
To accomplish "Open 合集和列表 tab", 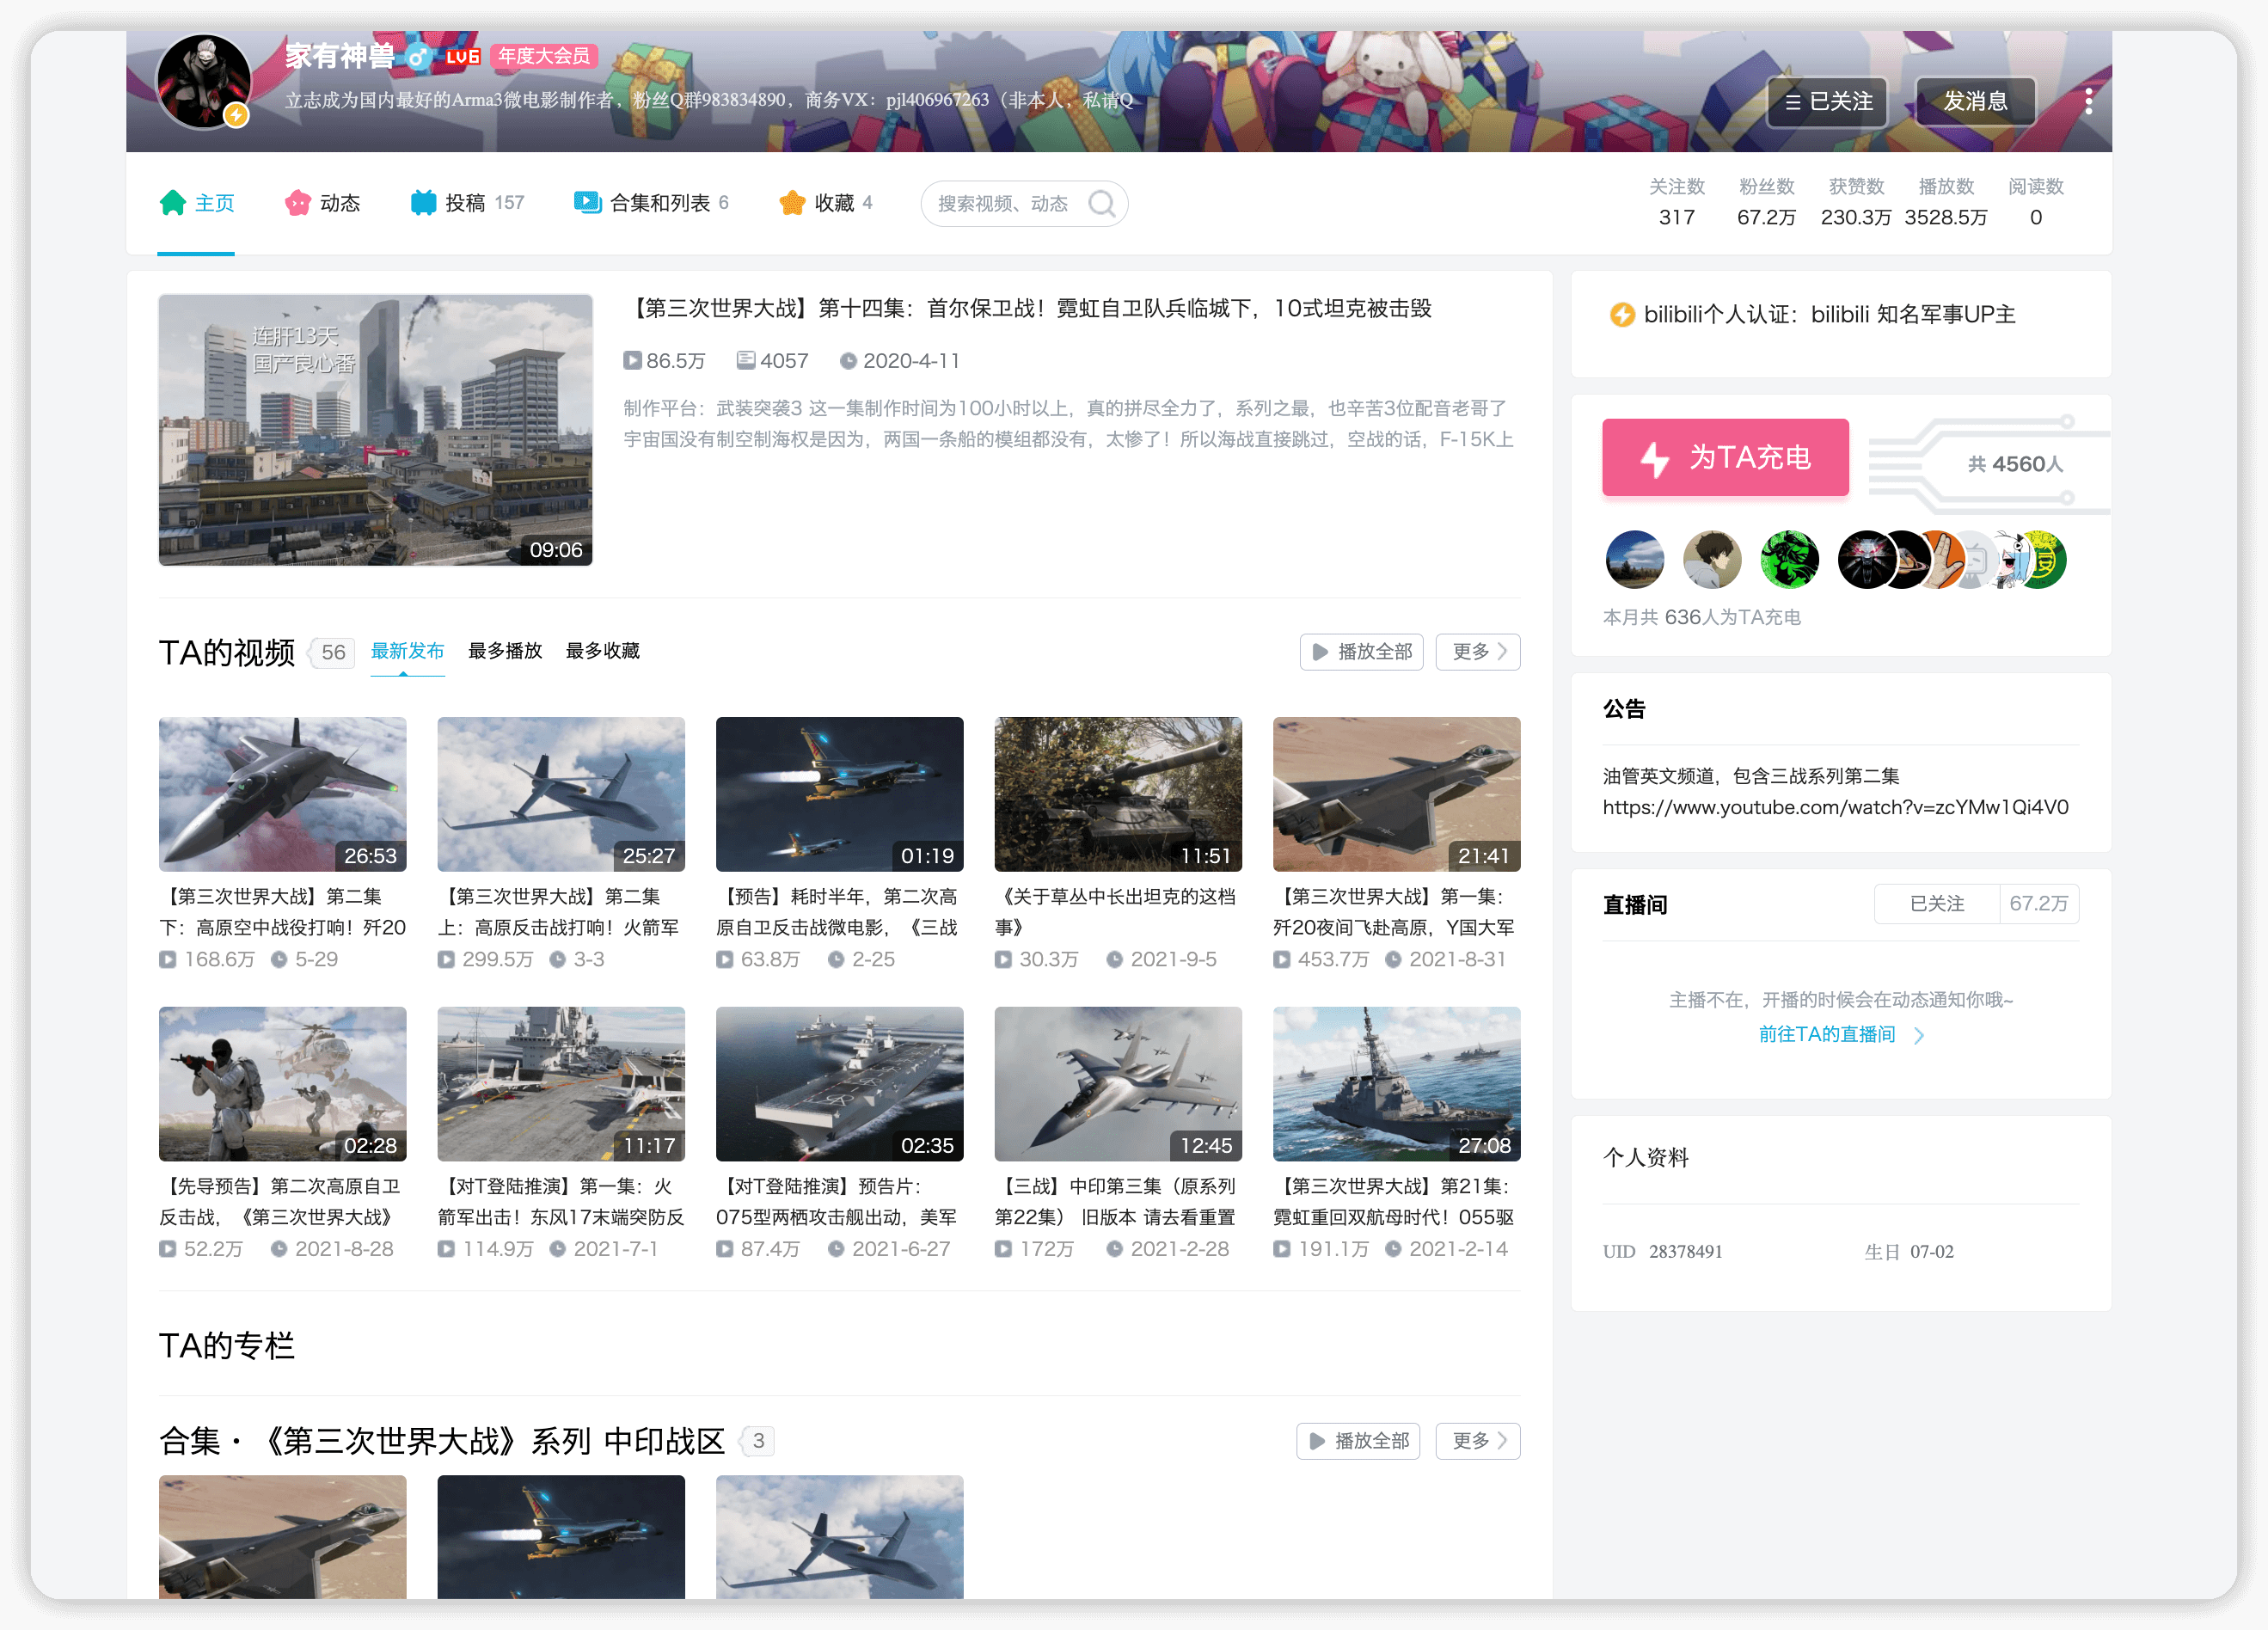I will (651, 203).
